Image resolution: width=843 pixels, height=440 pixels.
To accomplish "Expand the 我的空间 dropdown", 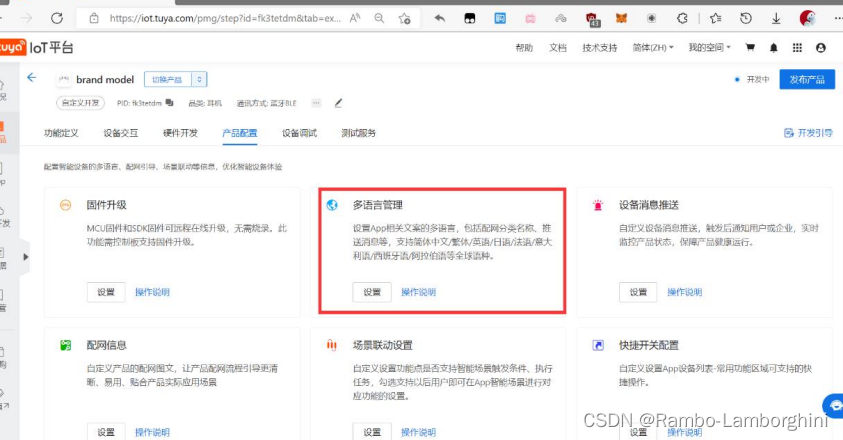I will pyautogui.click(x=709, y=48).
